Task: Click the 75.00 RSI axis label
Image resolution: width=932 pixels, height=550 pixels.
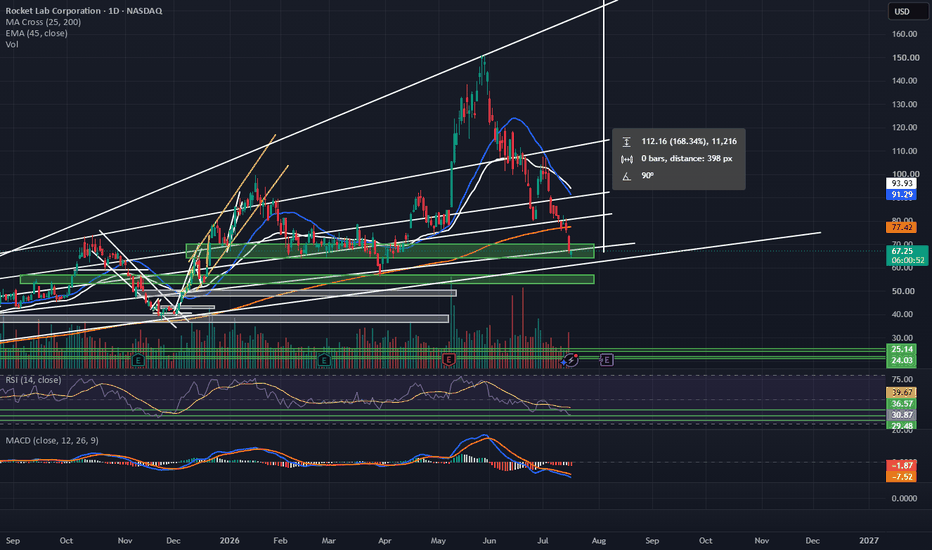Action: [x=902, y=379]
